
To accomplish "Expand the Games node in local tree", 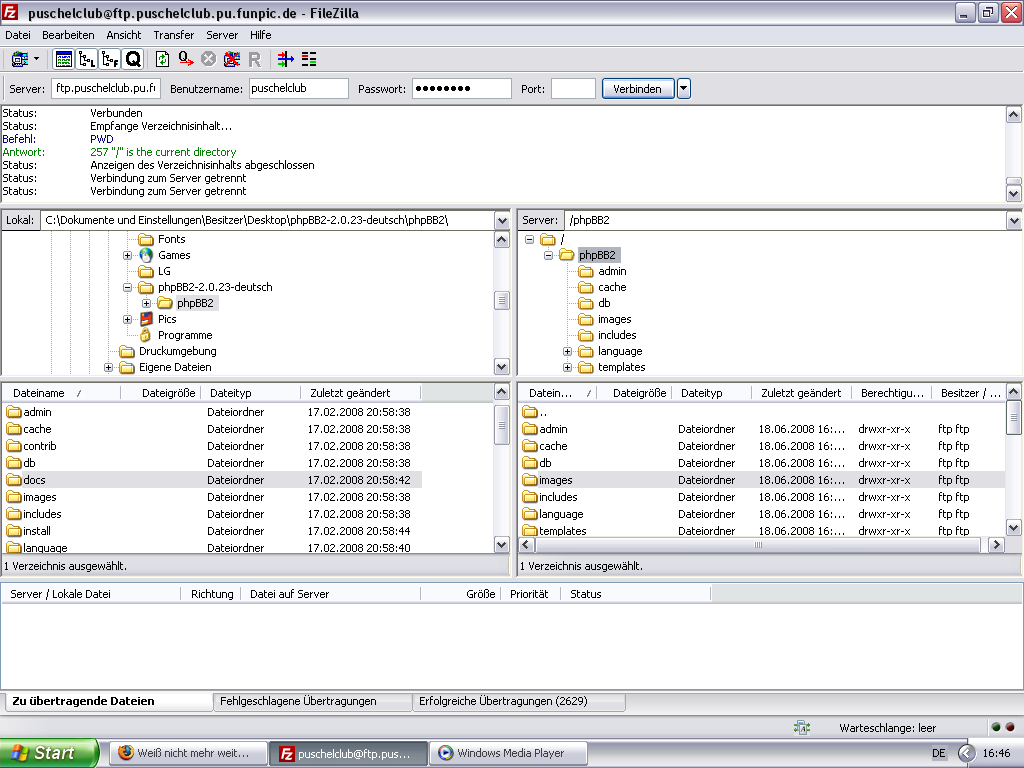I will click(127, 255).
